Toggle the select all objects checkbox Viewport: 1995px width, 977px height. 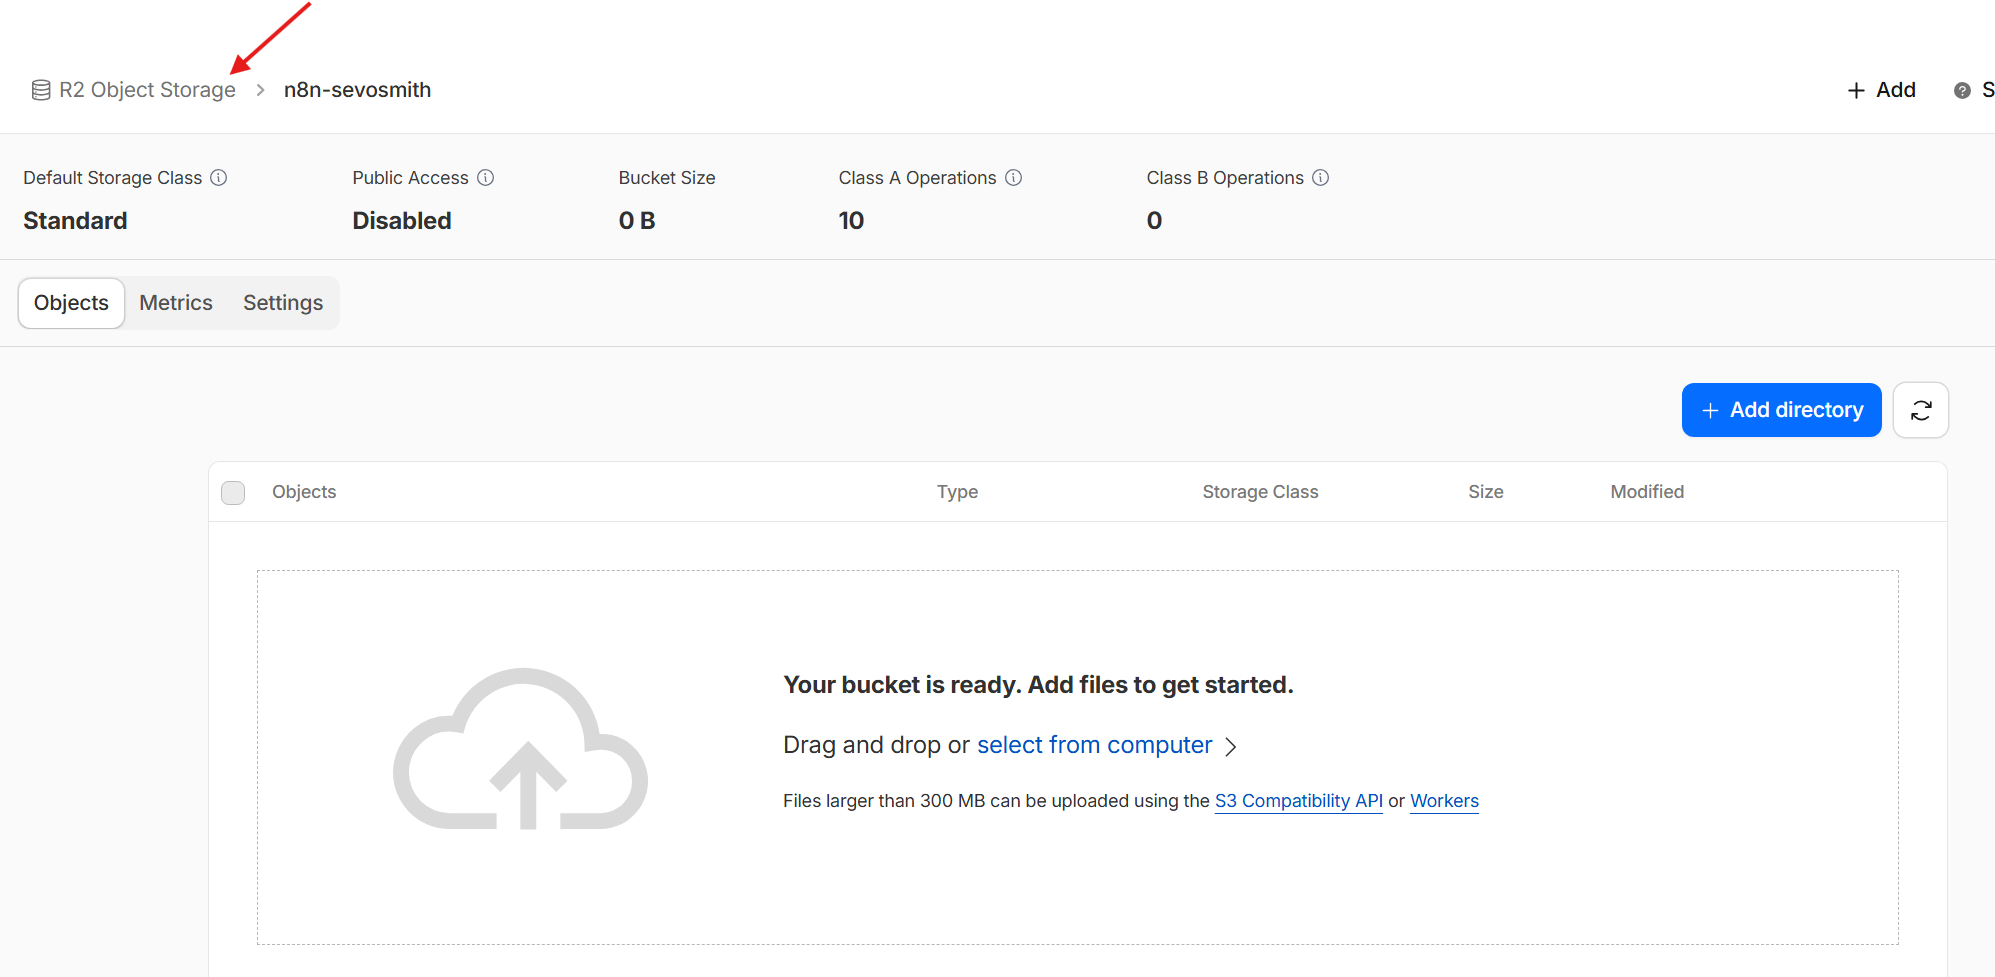point(233,493)
